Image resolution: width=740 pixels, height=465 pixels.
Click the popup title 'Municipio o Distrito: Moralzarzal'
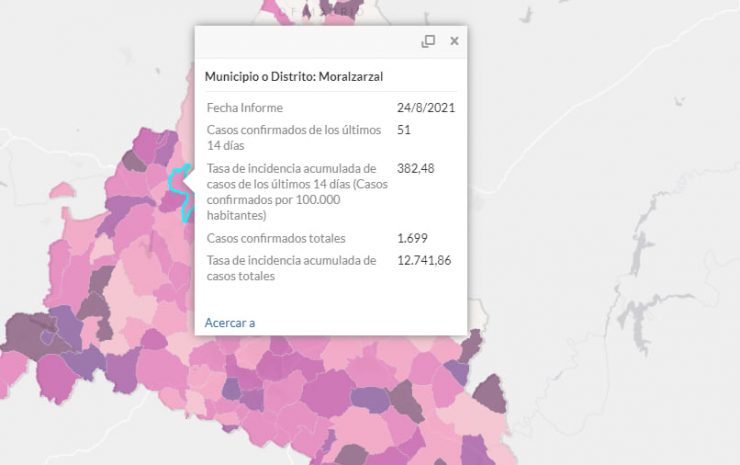point(294,76)
